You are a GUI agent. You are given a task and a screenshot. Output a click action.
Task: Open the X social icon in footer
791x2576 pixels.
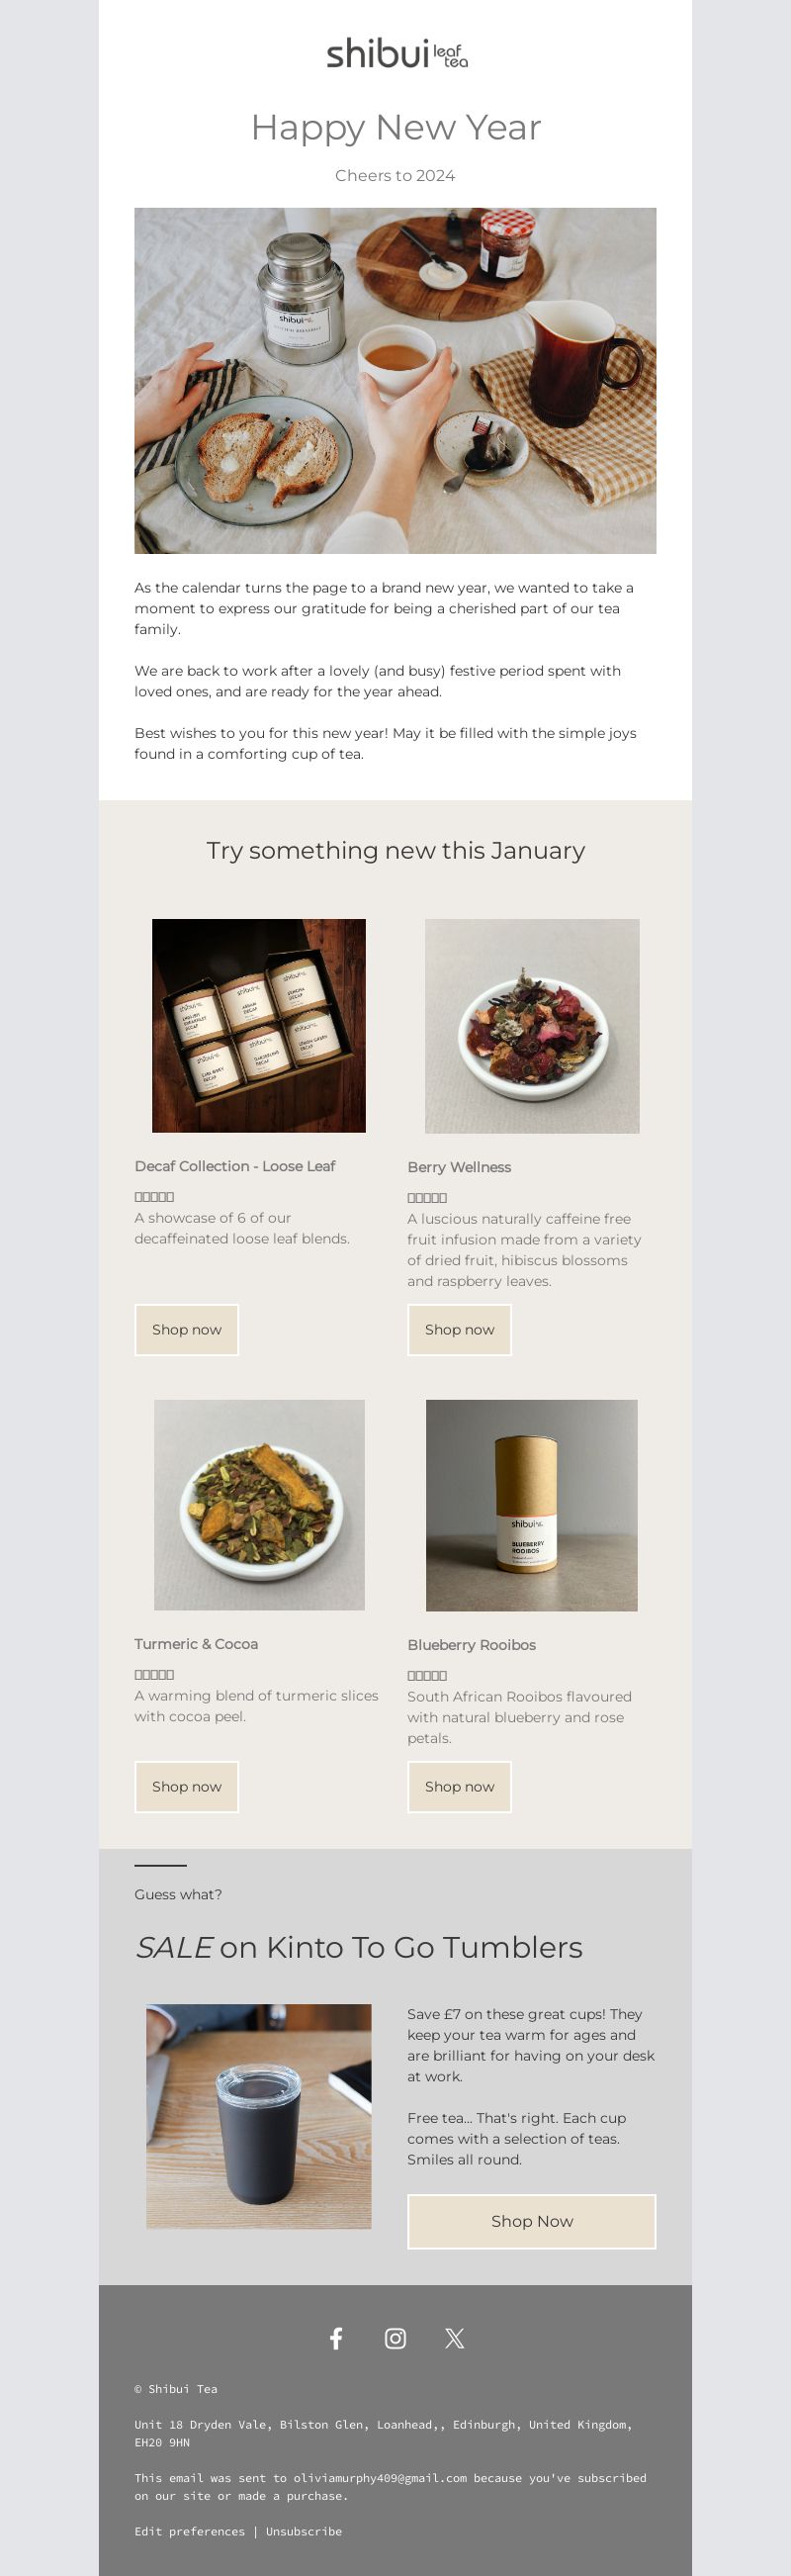(x=455, y=2338)
